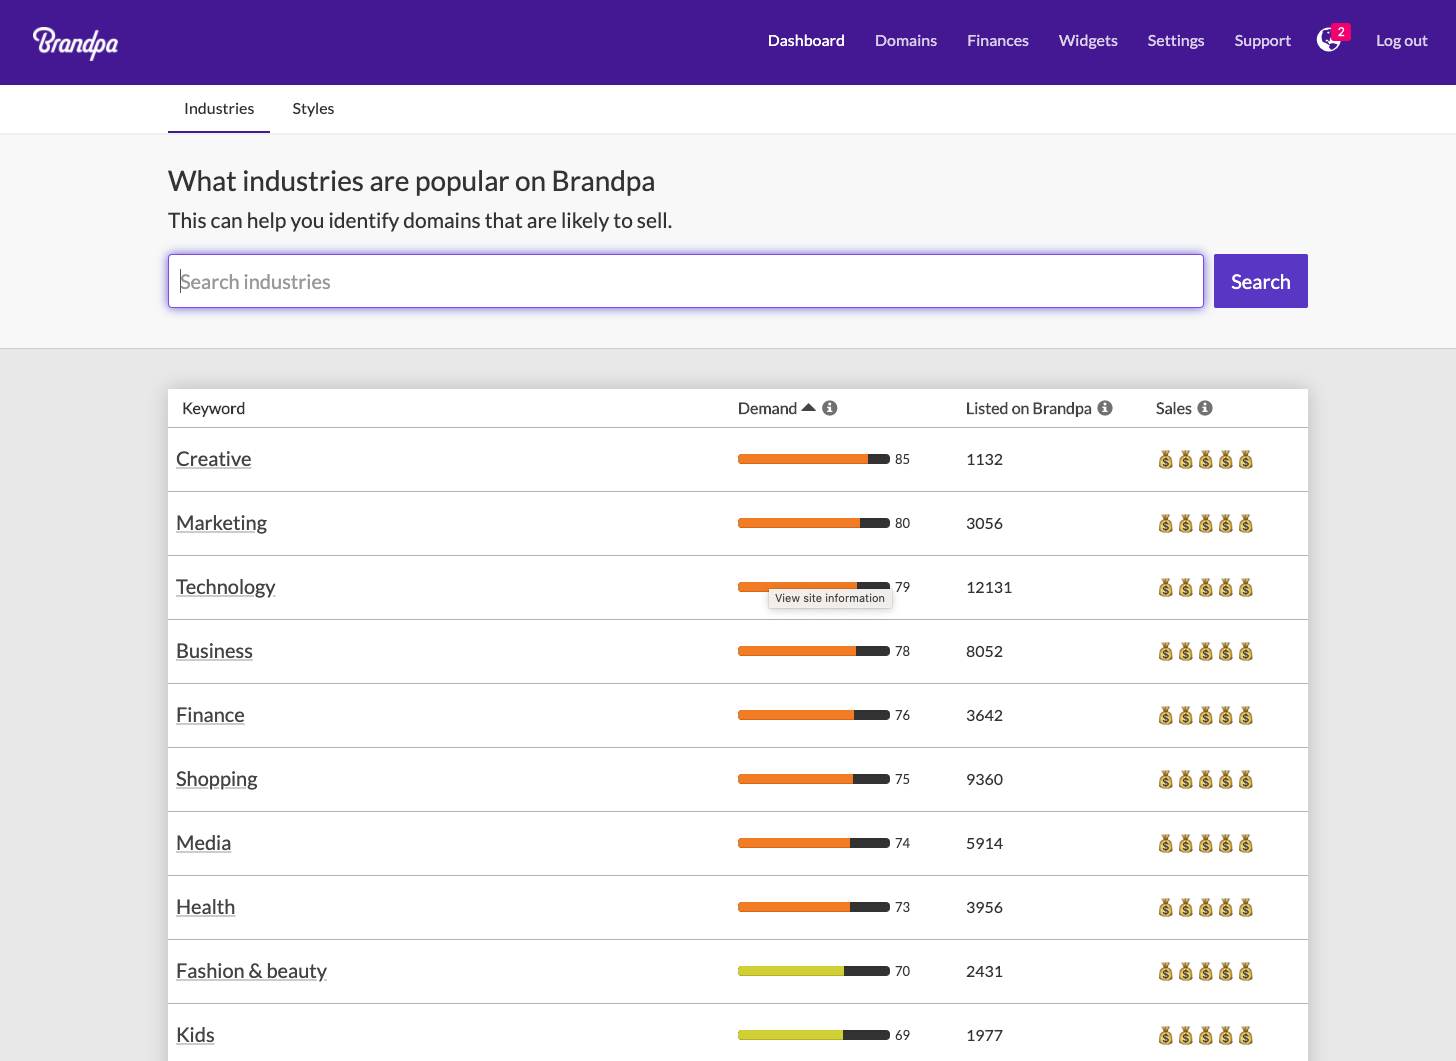Open the Technology industry link
This screenshot has width=1456, height=1061.
[226, 587]
